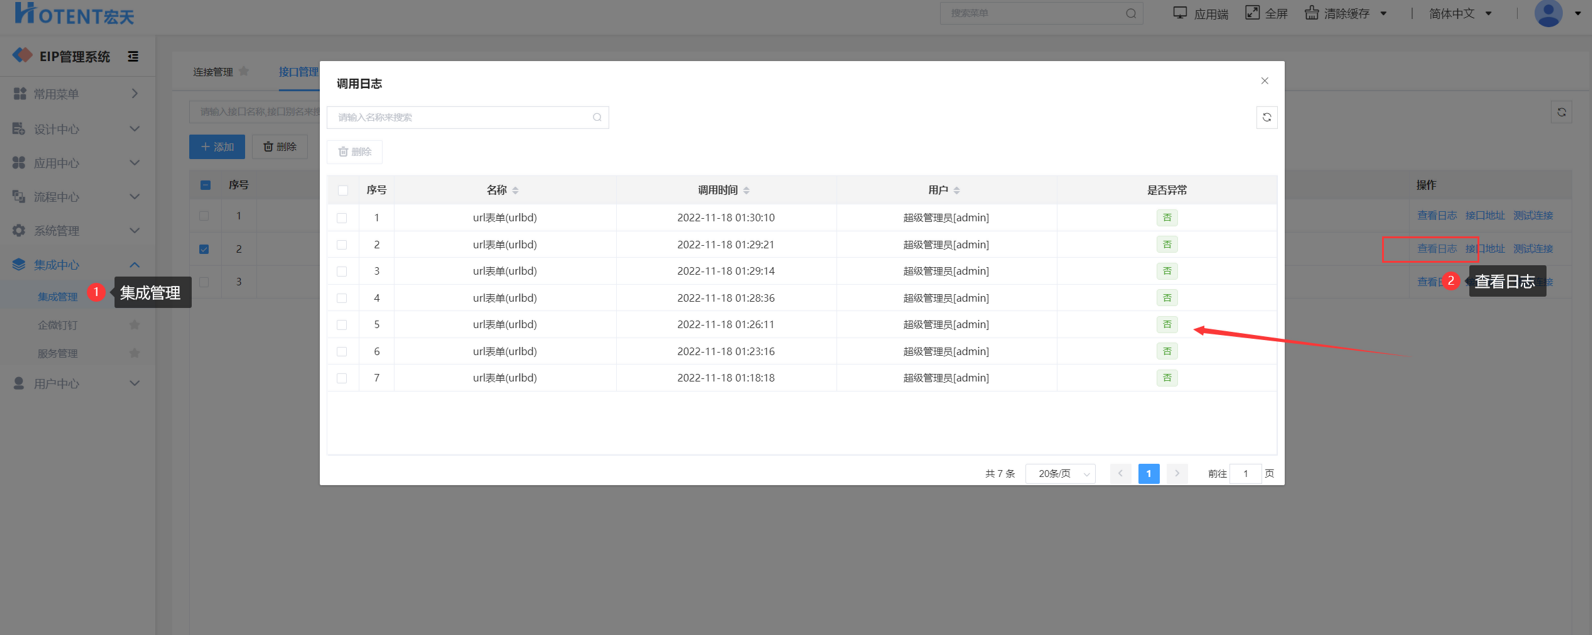
Task: Check the log row 6 checkbox
Action: pyautogui.click(x=342, y=352)
